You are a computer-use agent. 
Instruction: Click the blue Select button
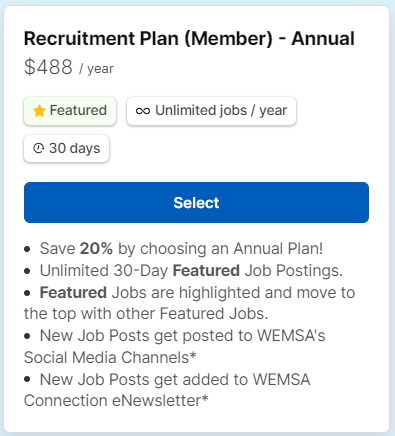196,202
